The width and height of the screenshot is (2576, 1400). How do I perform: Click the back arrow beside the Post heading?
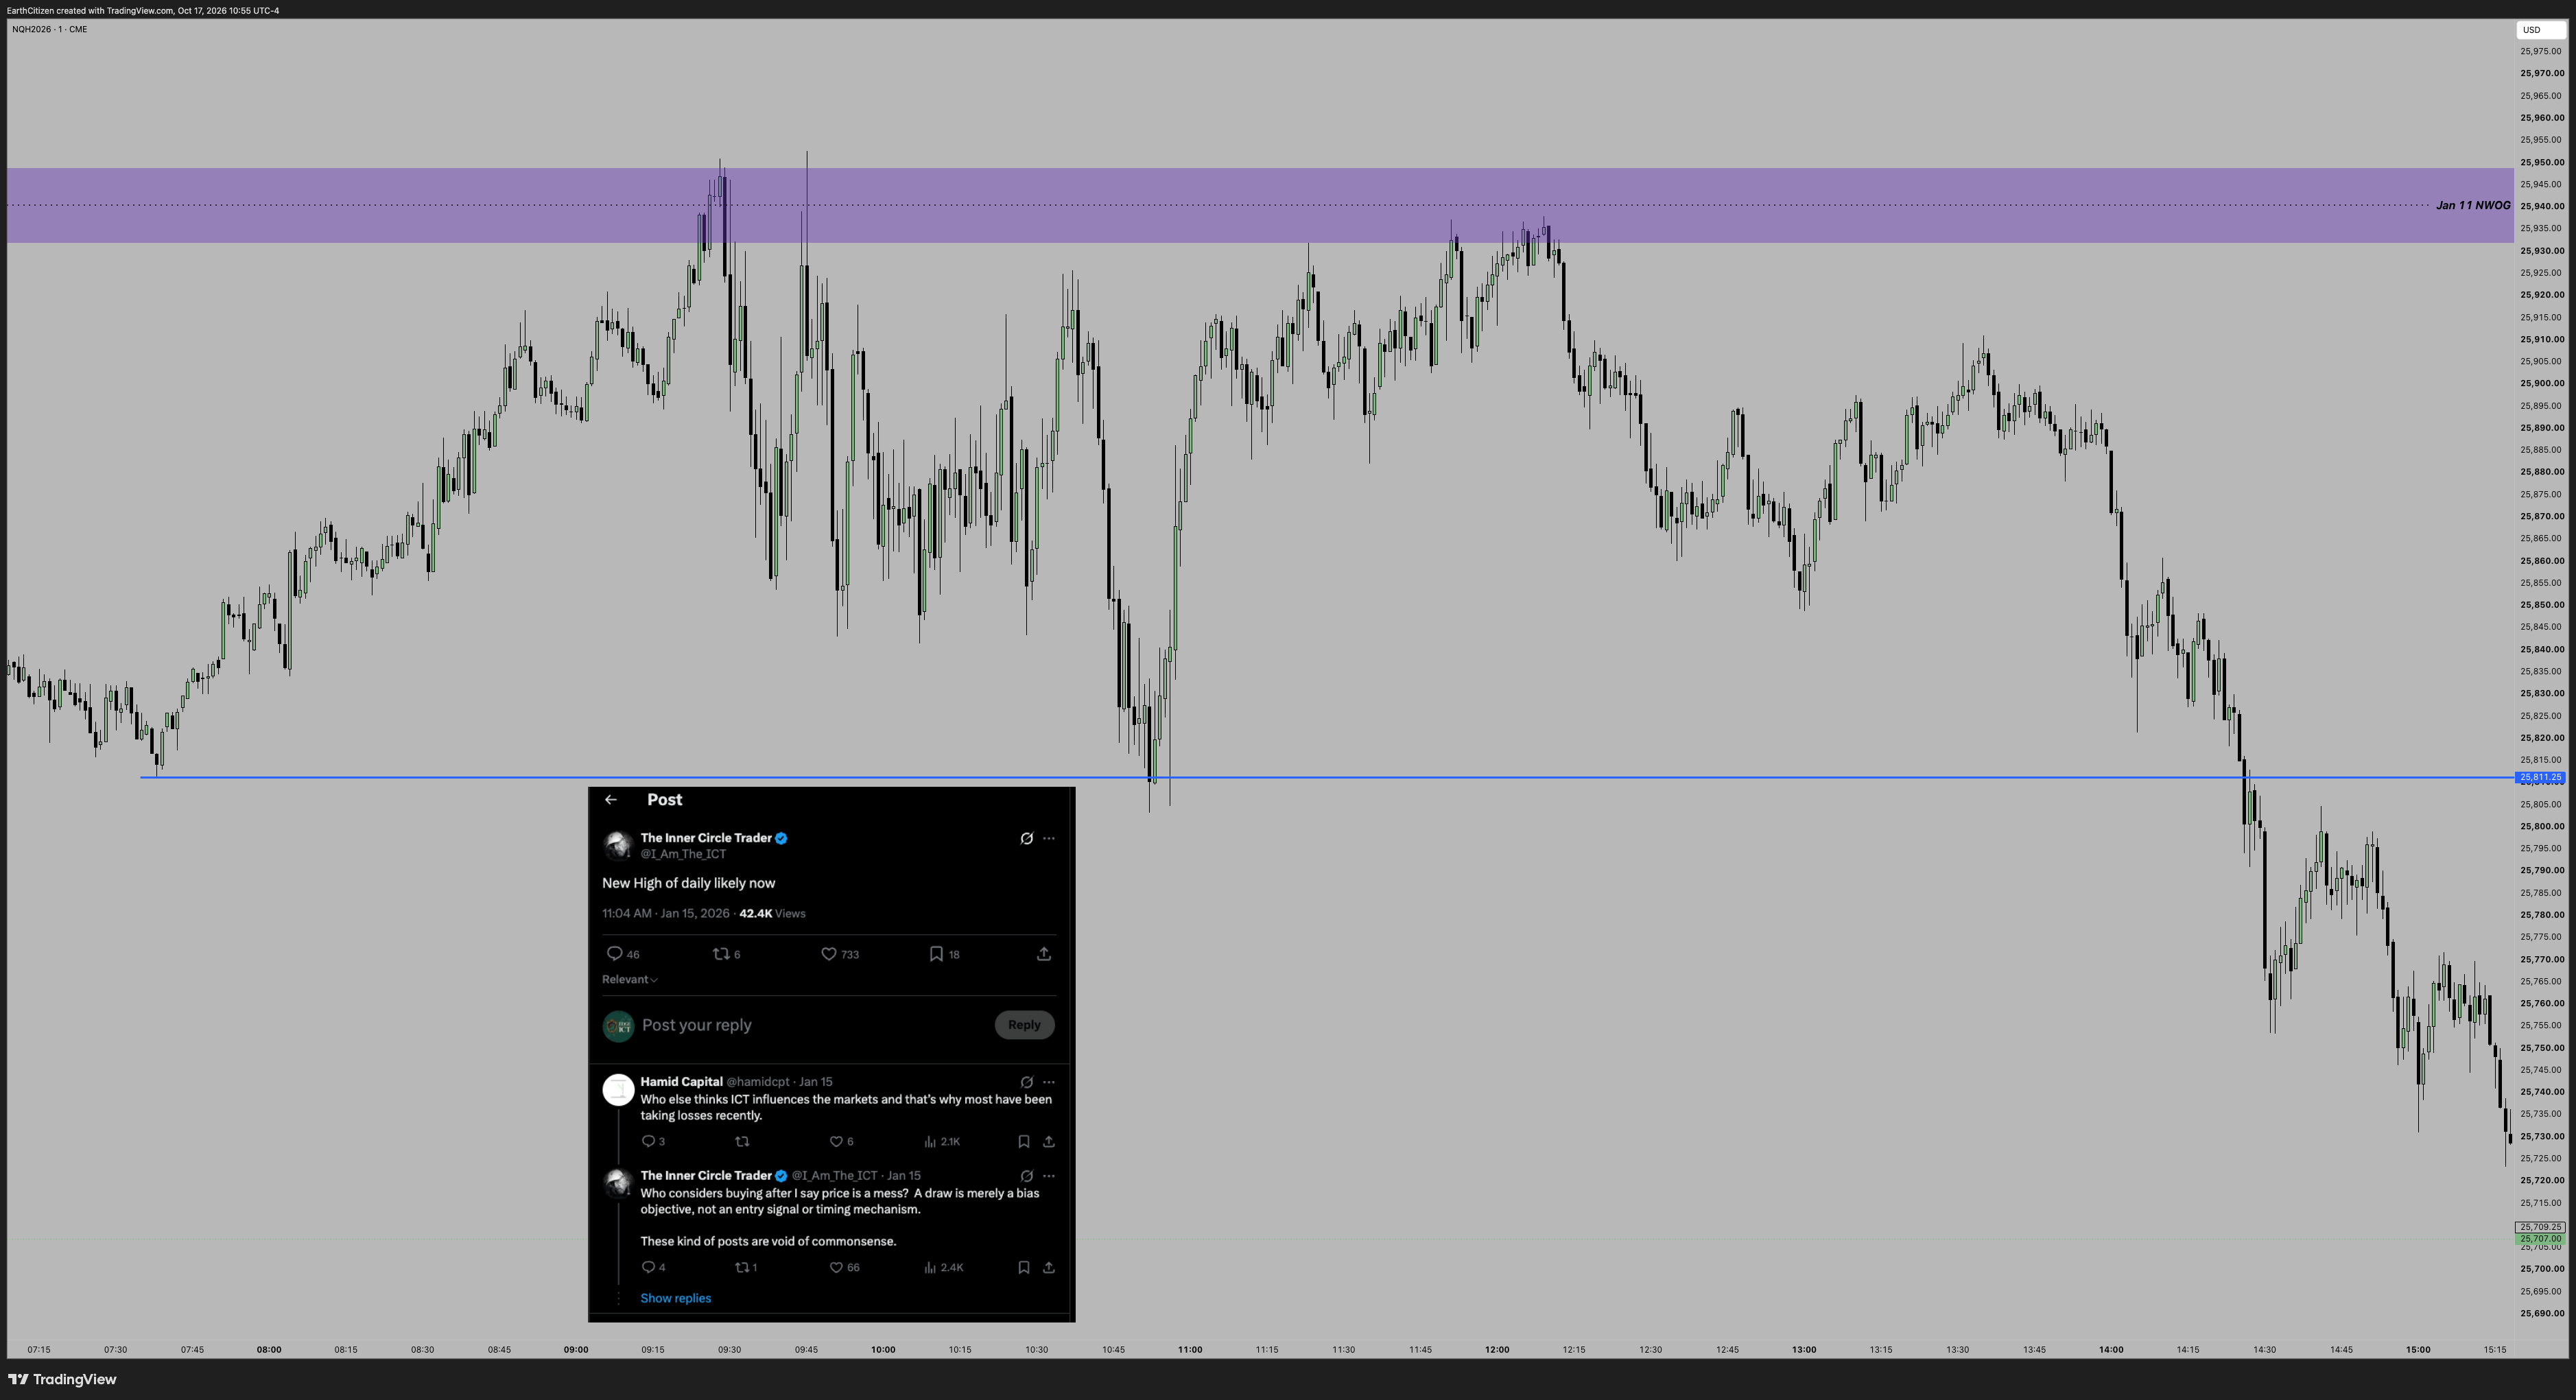[x=611, y=800]
